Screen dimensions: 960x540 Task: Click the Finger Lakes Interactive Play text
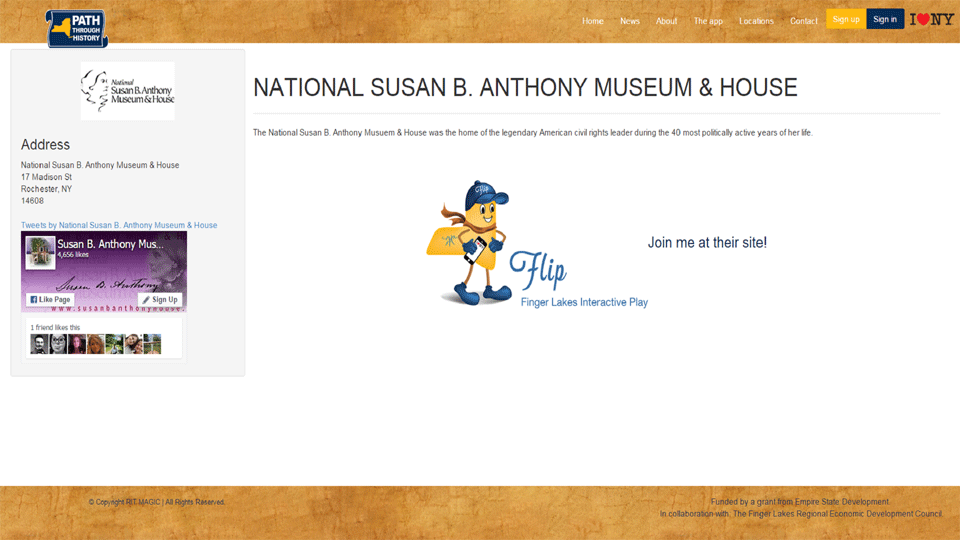[x=584, y=302]
